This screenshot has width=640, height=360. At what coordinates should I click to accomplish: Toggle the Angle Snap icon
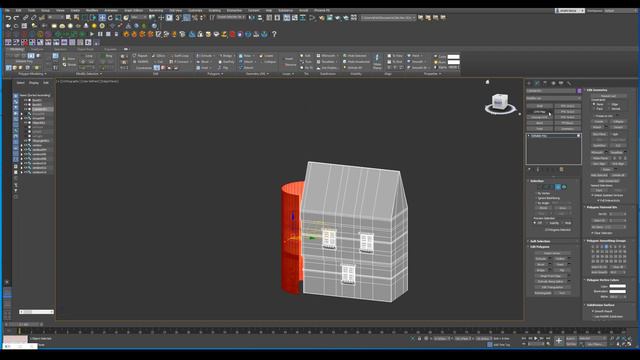(x=187, y=18)
